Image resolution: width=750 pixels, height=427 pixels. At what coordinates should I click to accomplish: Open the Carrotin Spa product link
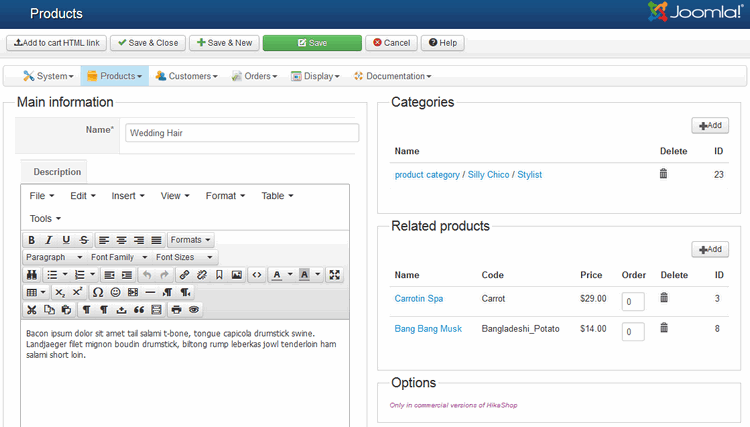pos(418,299)
